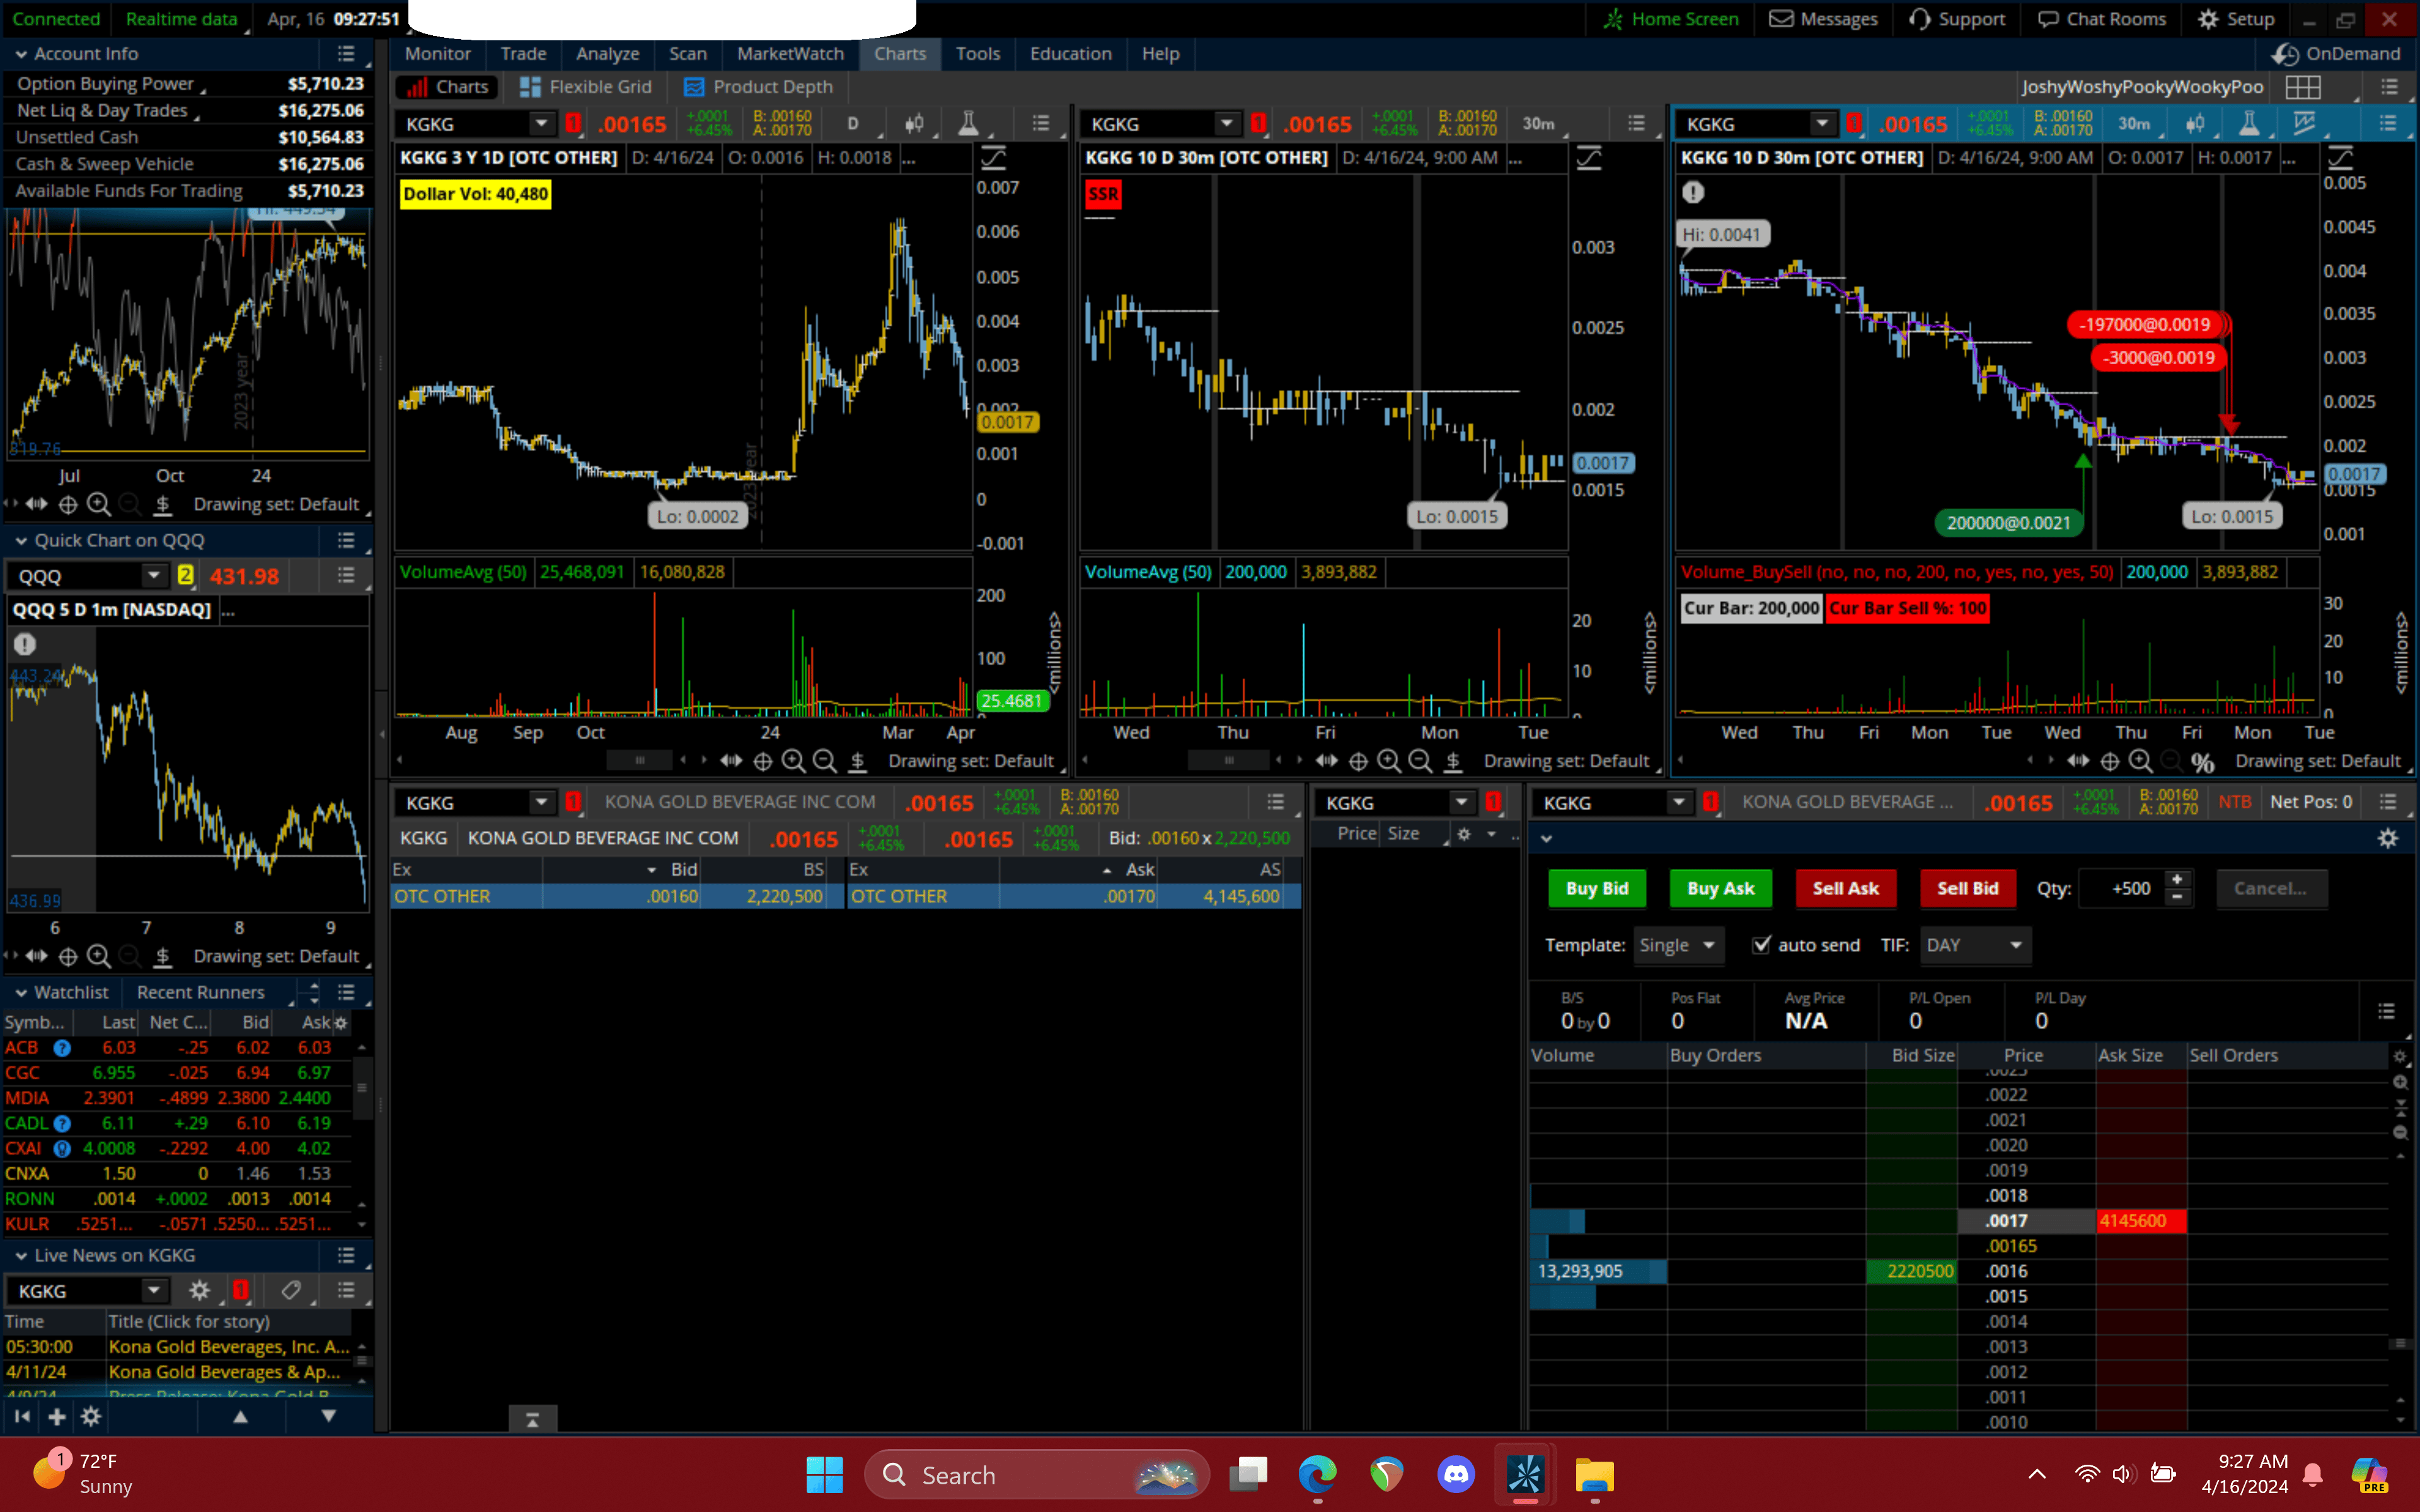This screenshot has height=1512, width=2420.
Task: Click the Buy Ask button
Action: [x=1719, y=888]
